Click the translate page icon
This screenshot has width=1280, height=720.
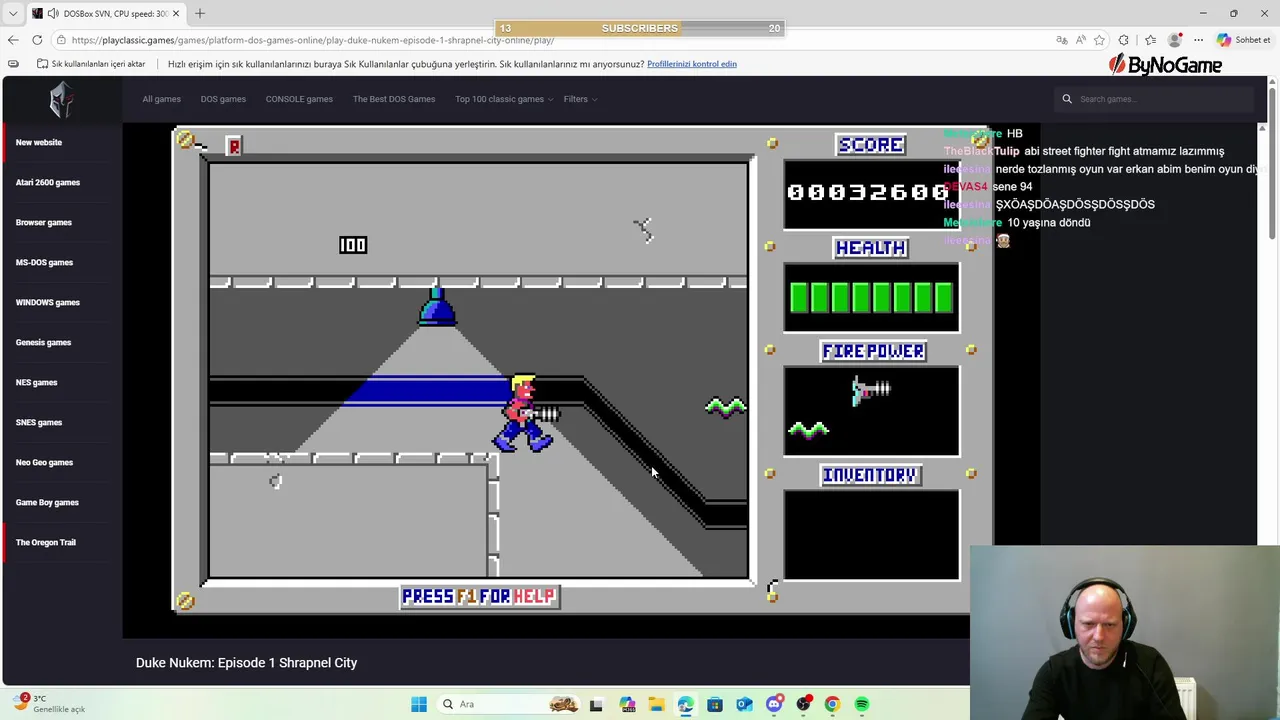(1062, 40)
